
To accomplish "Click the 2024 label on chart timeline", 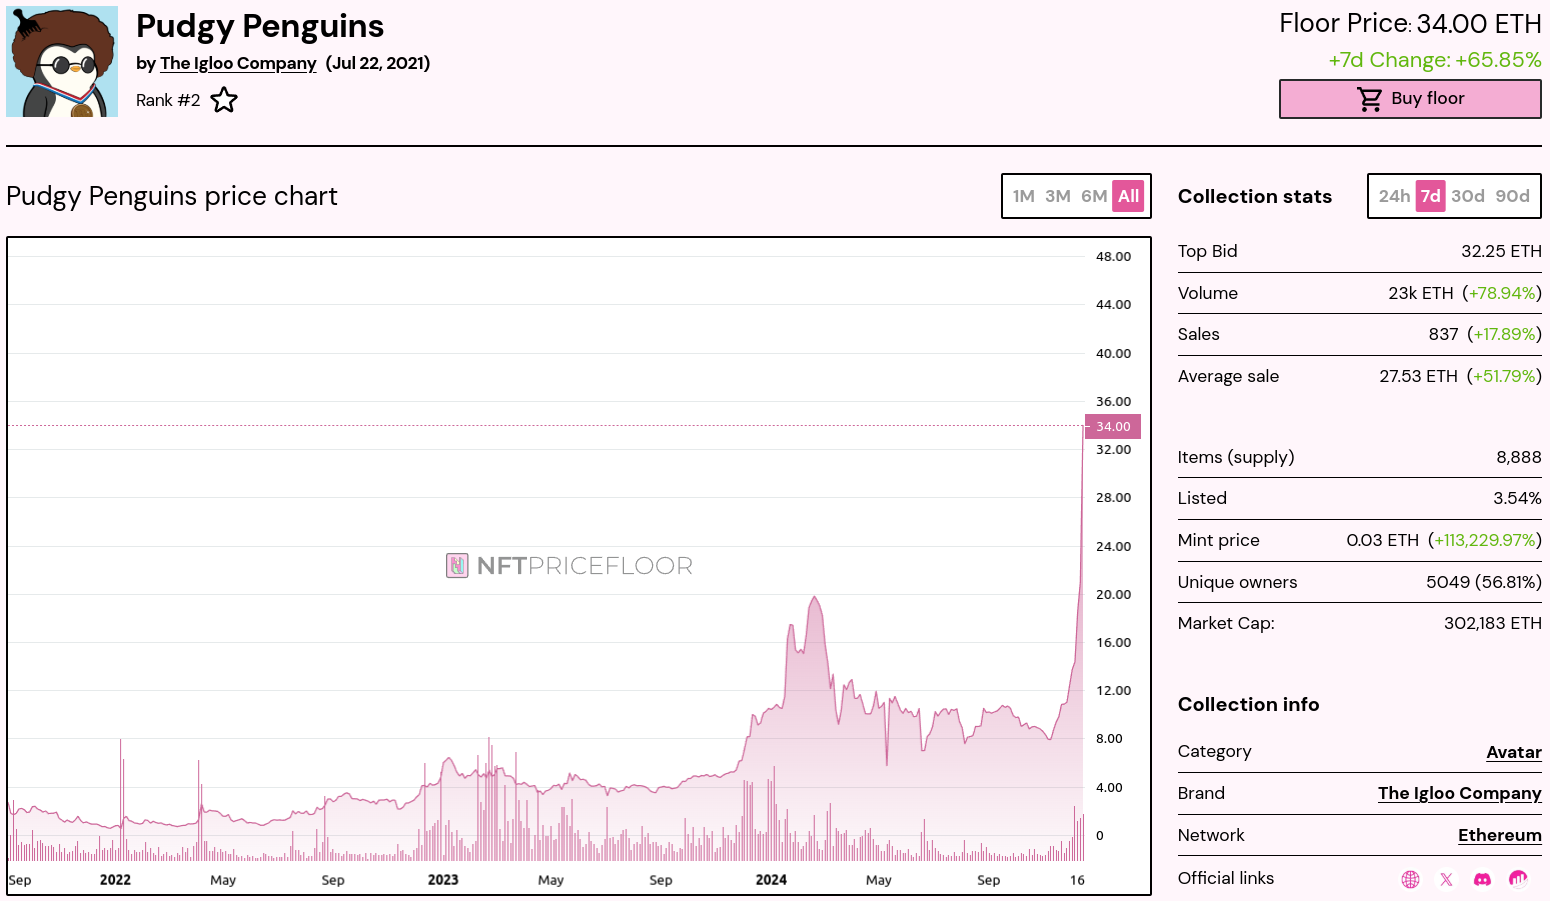I will 771,880.
